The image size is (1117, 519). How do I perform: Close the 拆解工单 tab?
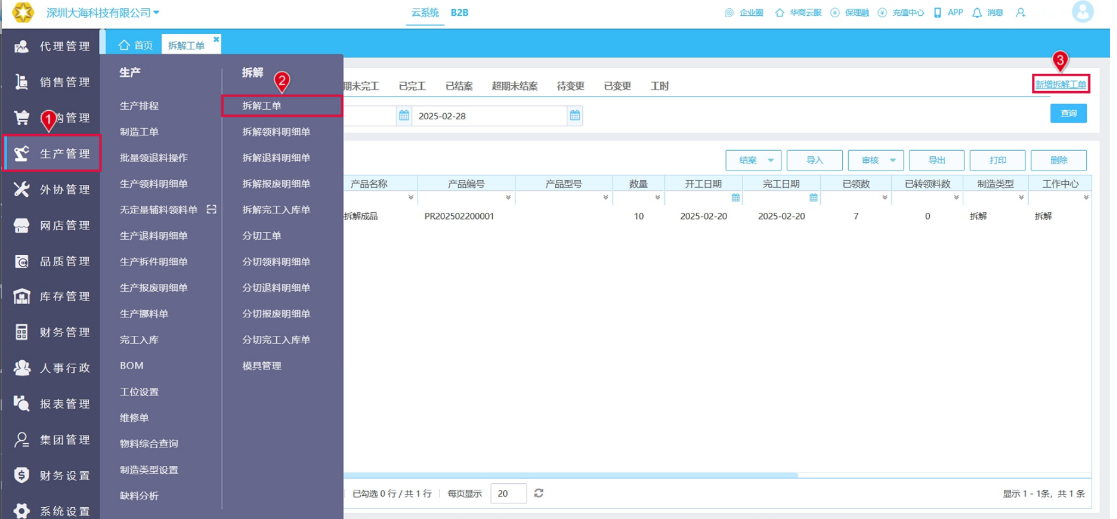(216, 38)
